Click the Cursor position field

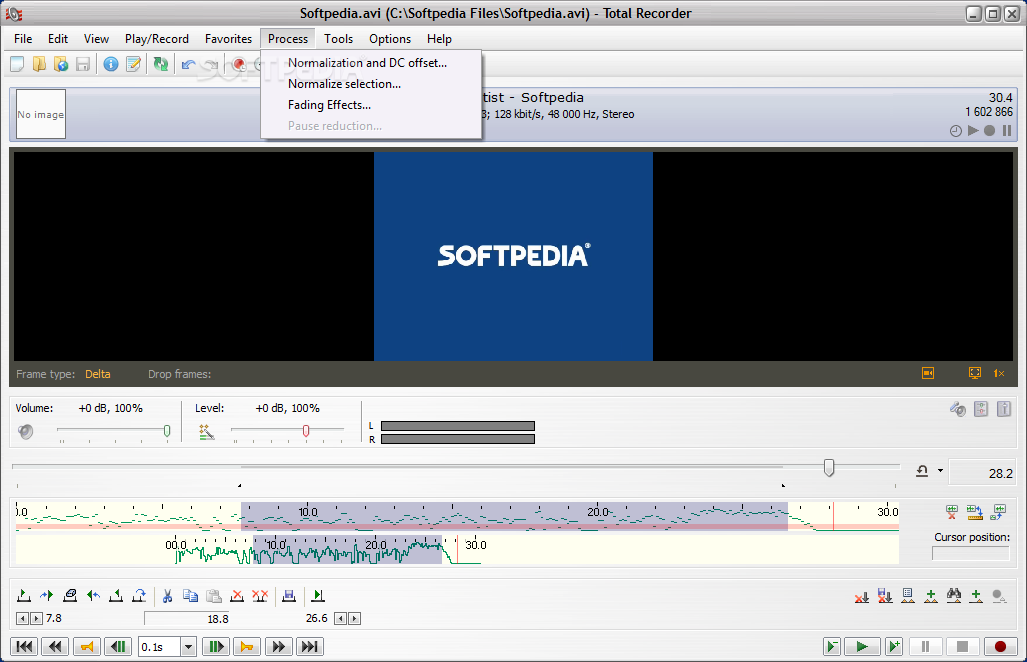point(971,553)
